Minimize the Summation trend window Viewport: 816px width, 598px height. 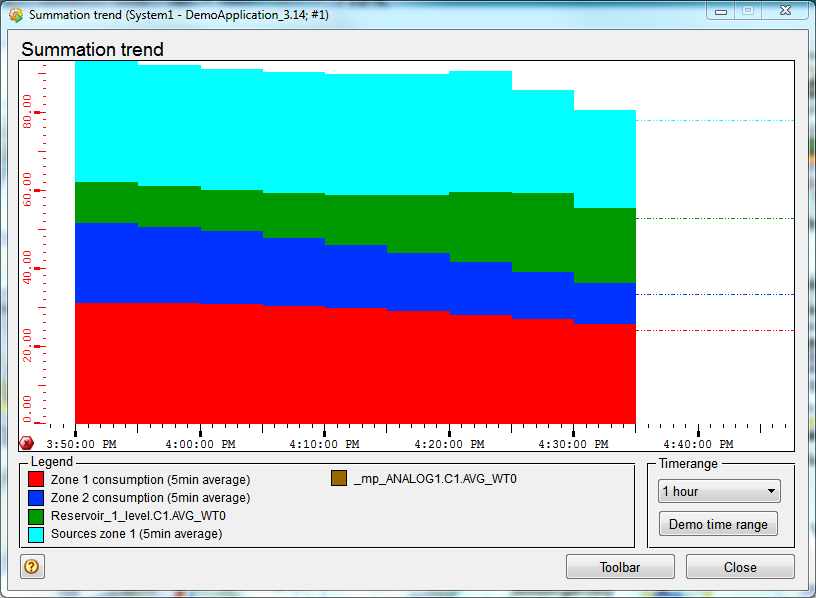point(721,11)
